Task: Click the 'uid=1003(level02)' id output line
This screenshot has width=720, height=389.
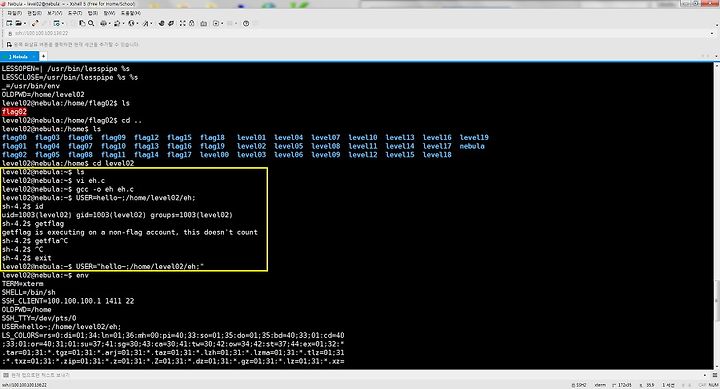Action: click(117, 215)
